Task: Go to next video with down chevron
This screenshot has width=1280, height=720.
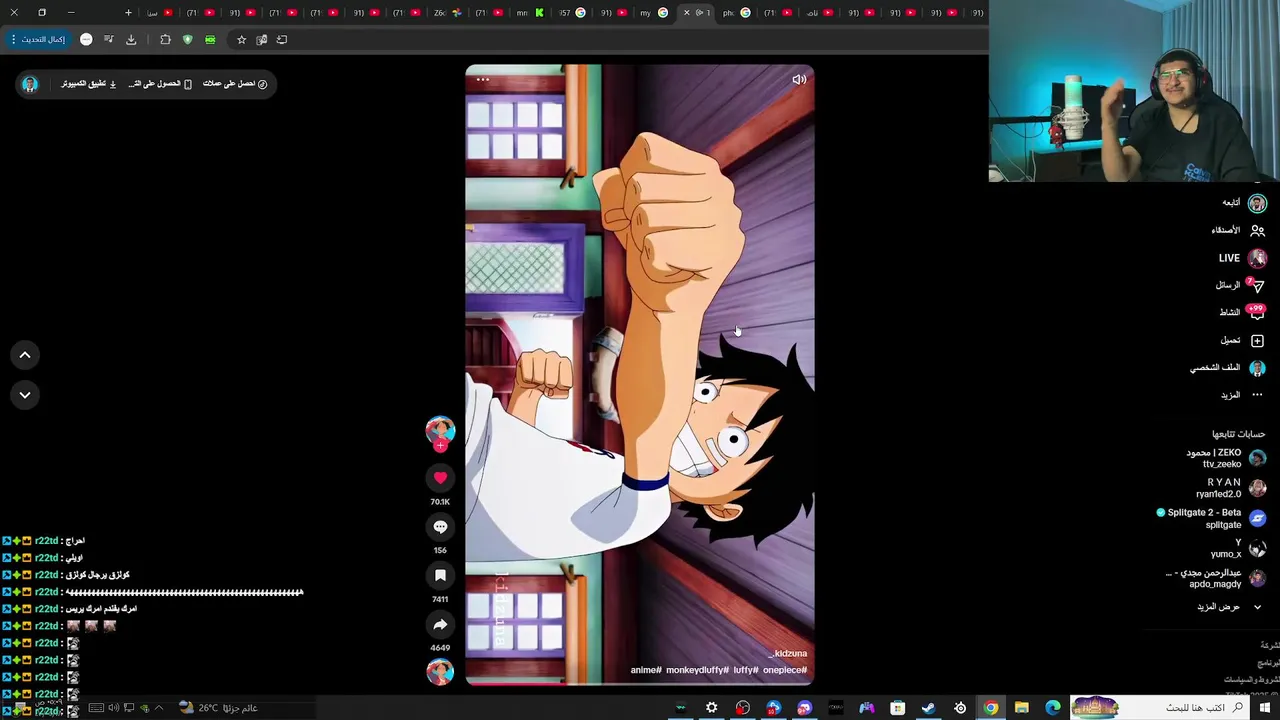Action: coord(25,395)
